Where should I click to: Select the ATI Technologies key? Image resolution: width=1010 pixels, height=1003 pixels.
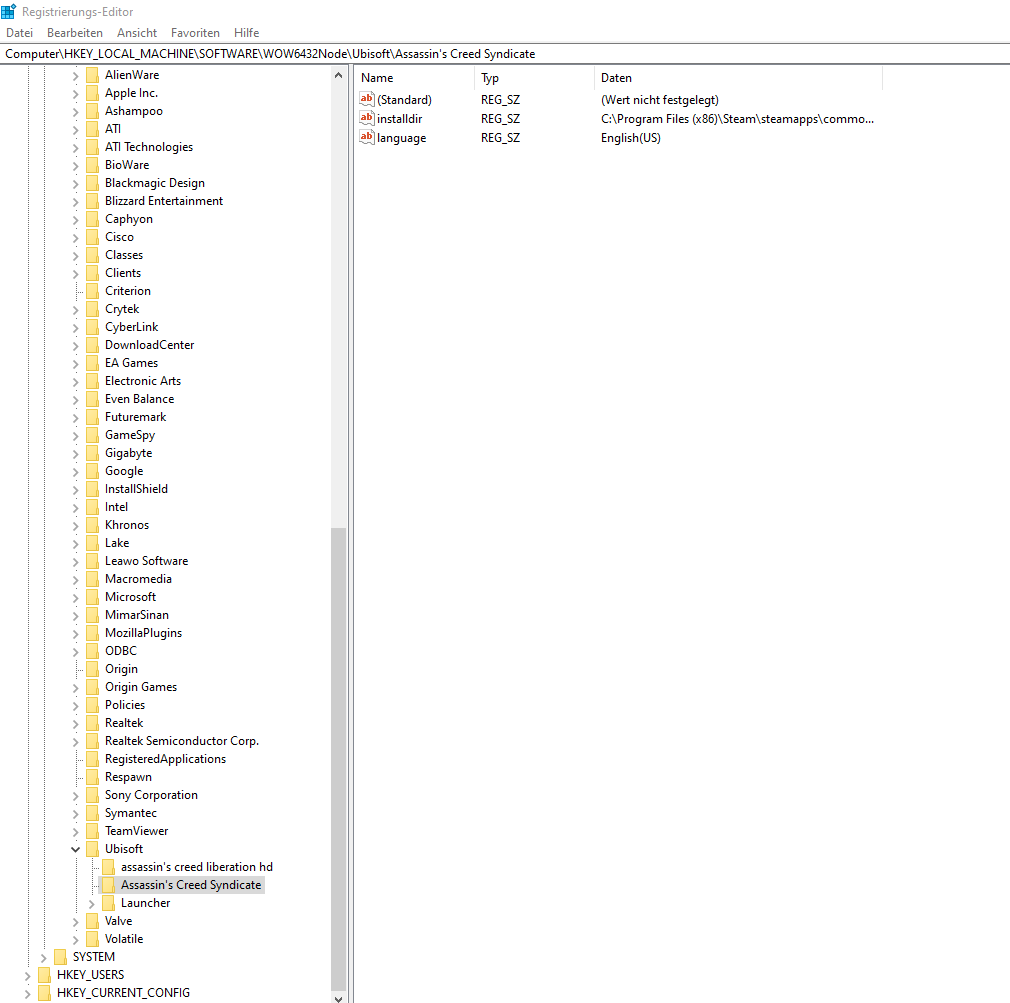click(x=149, y=147)
